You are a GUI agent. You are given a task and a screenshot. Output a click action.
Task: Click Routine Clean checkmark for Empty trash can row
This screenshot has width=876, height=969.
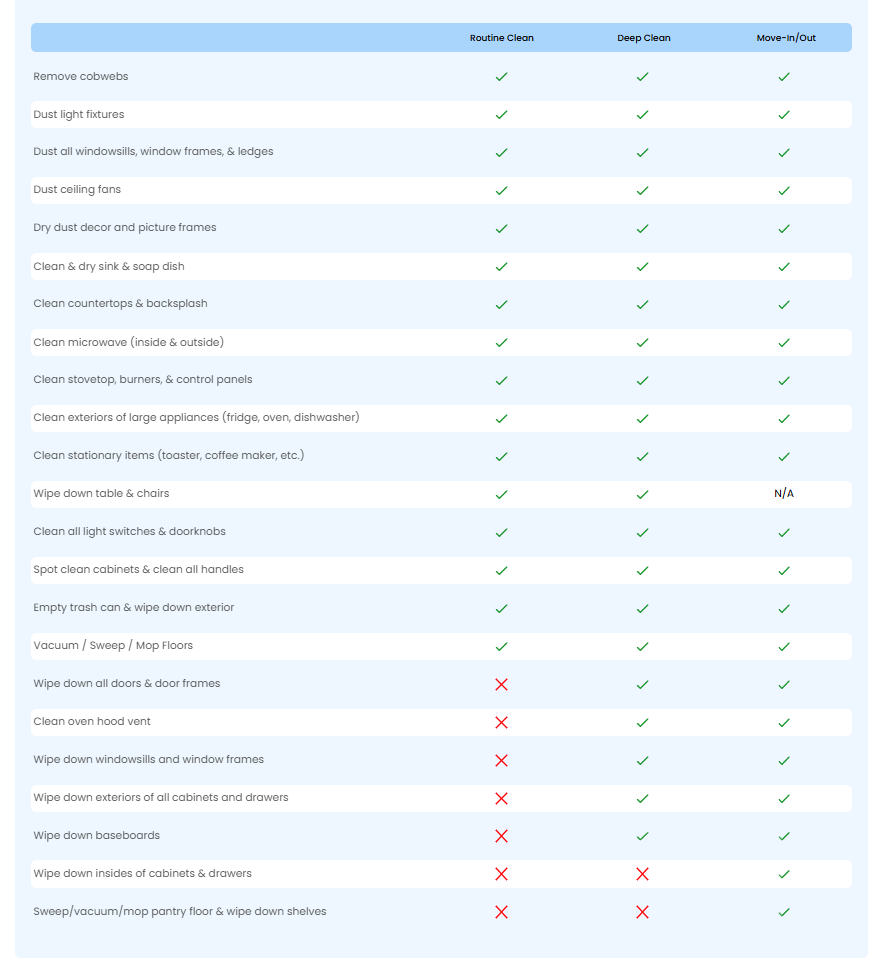pyautogui.click(x=501, y=609)
